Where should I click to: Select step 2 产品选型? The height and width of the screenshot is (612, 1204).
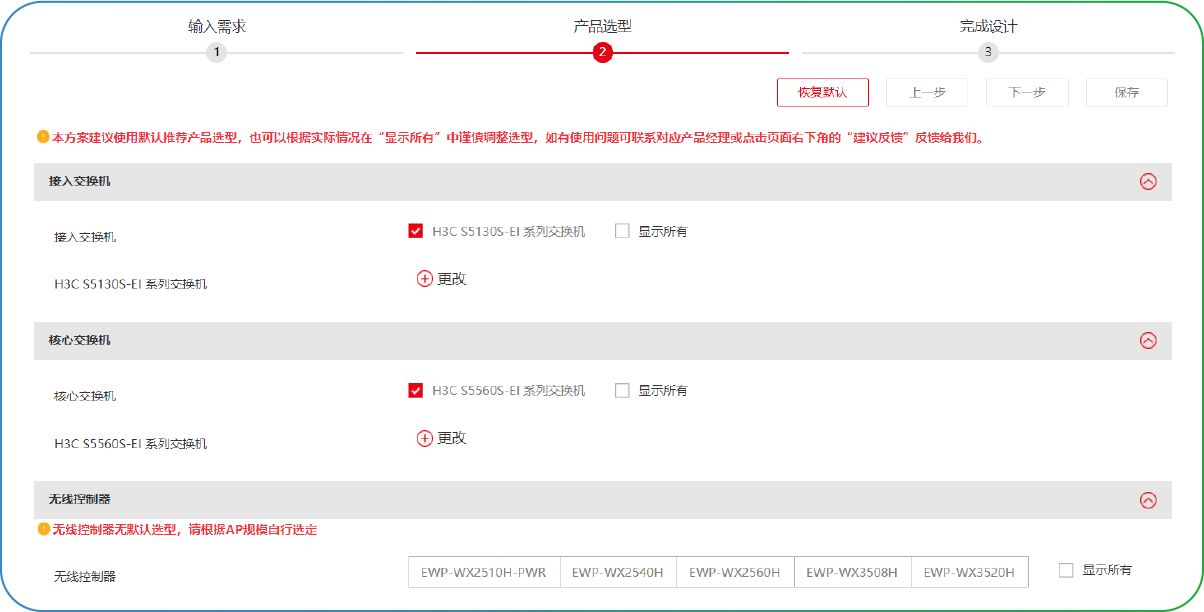[602, 27]
